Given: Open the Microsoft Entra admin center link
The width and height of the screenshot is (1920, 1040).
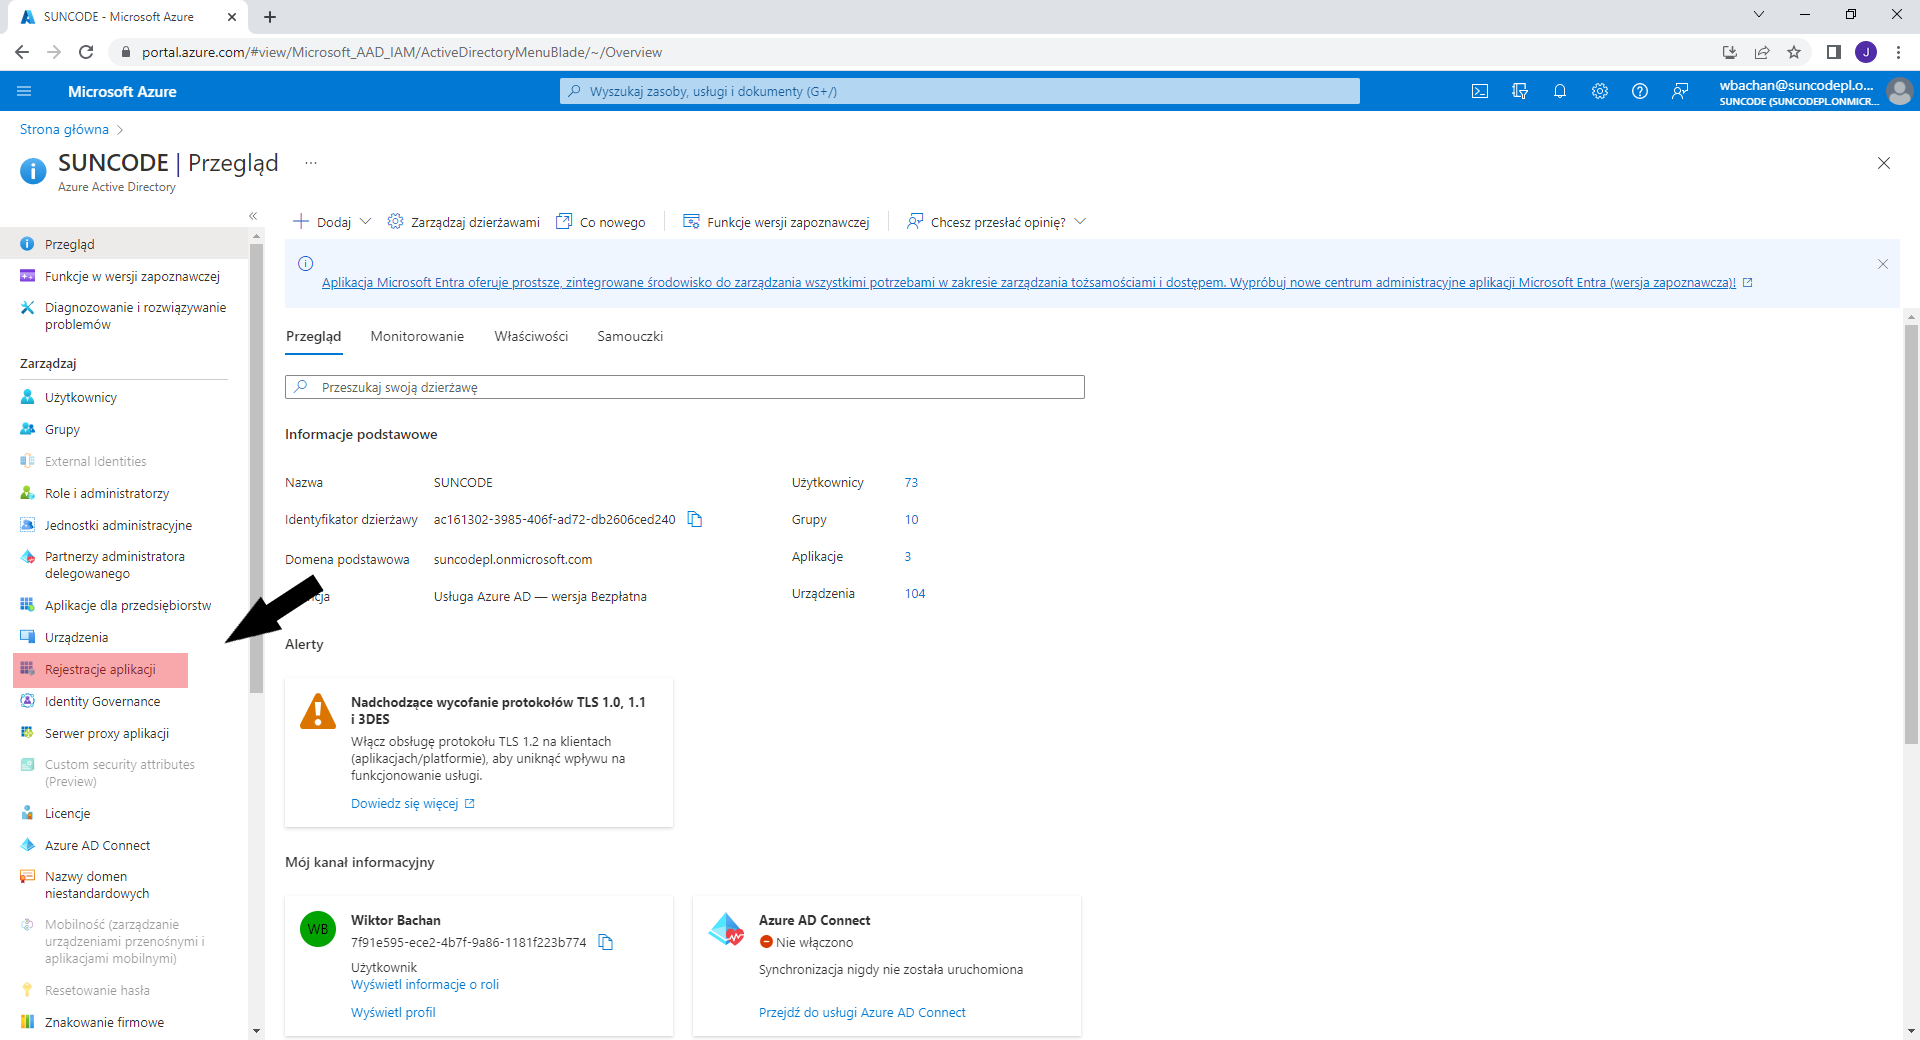Looking at the screenshot, I should pyautogui.click(x=1029, y=283).
